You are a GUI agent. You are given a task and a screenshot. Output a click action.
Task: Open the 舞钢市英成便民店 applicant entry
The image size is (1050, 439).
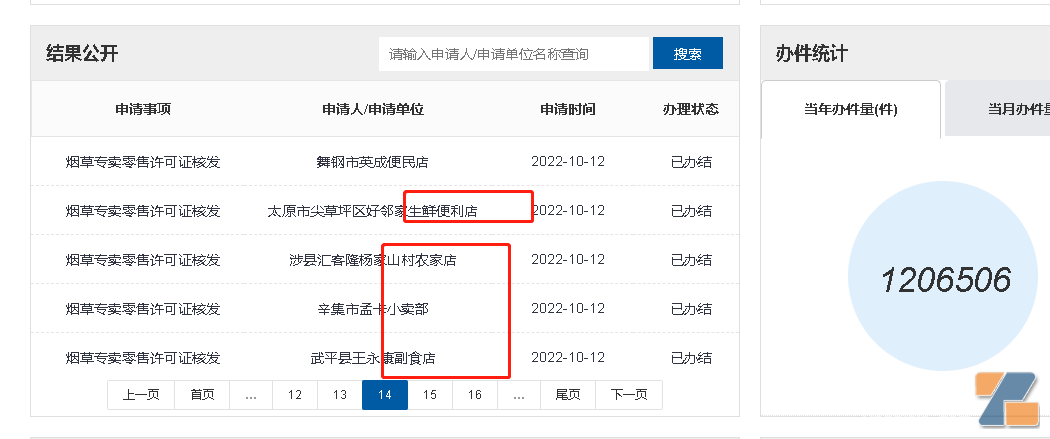point(372,162)
